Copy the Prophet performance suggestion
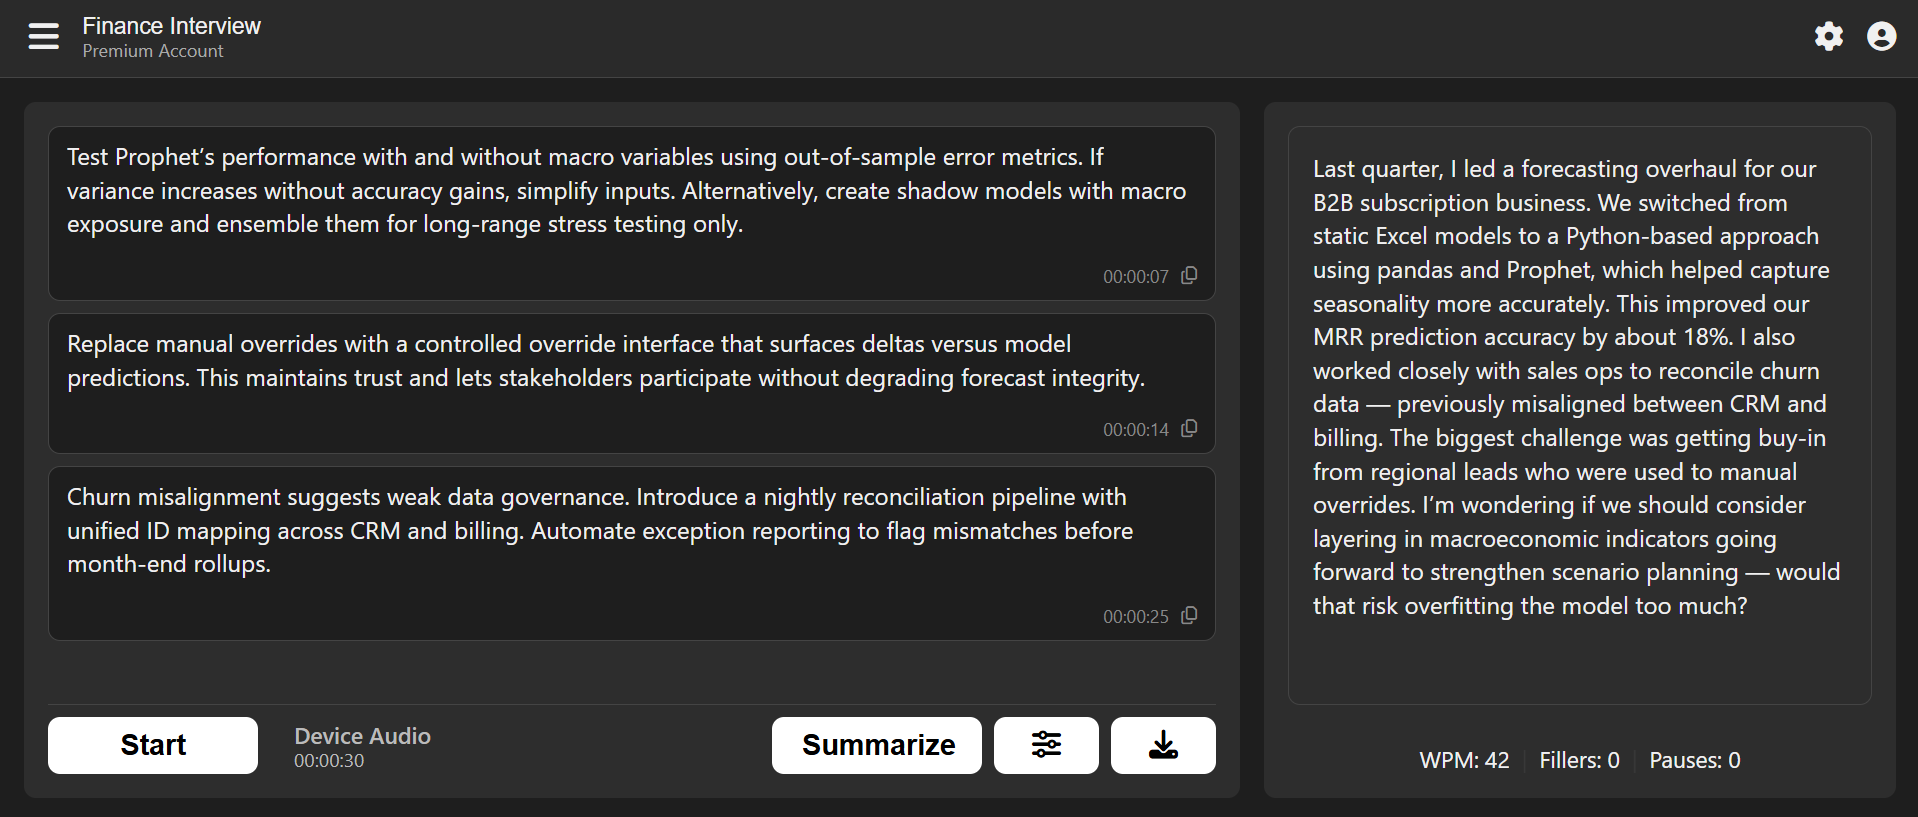1918x817 pixels. tap(1189, 276)
